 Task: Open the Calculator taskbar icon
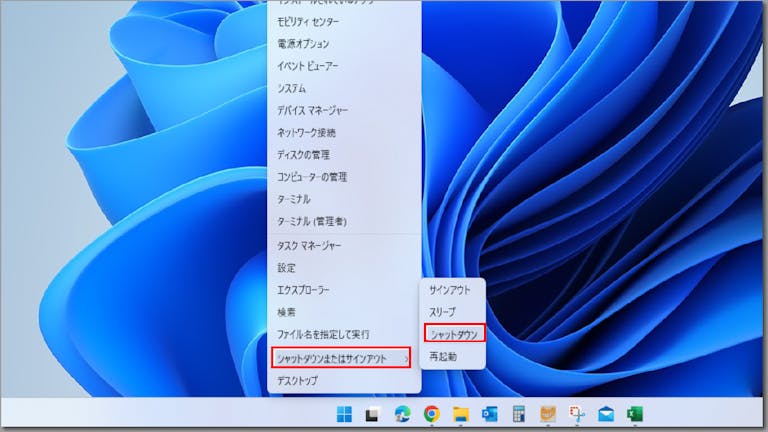click(519, 414)
